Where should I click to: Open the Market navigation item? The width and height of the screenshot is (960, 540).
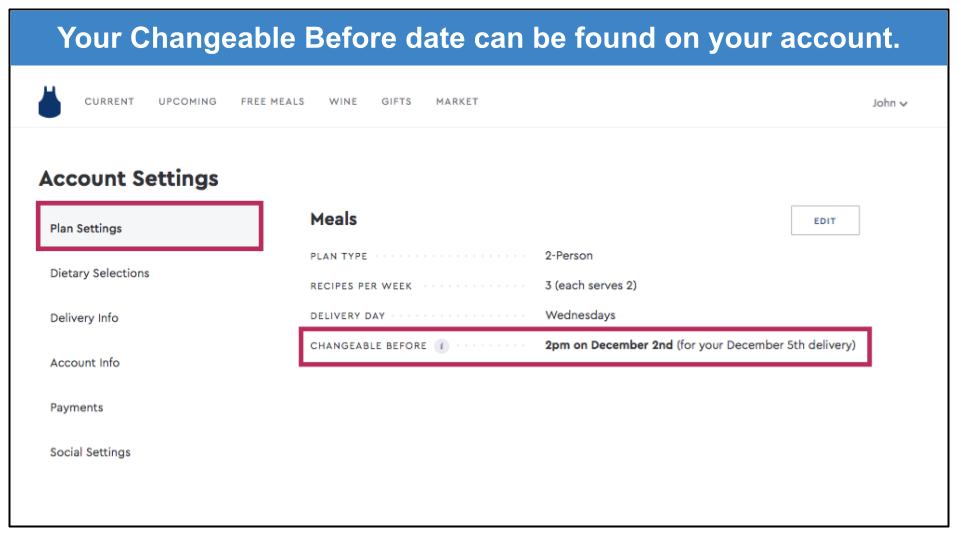coord(457,102)
